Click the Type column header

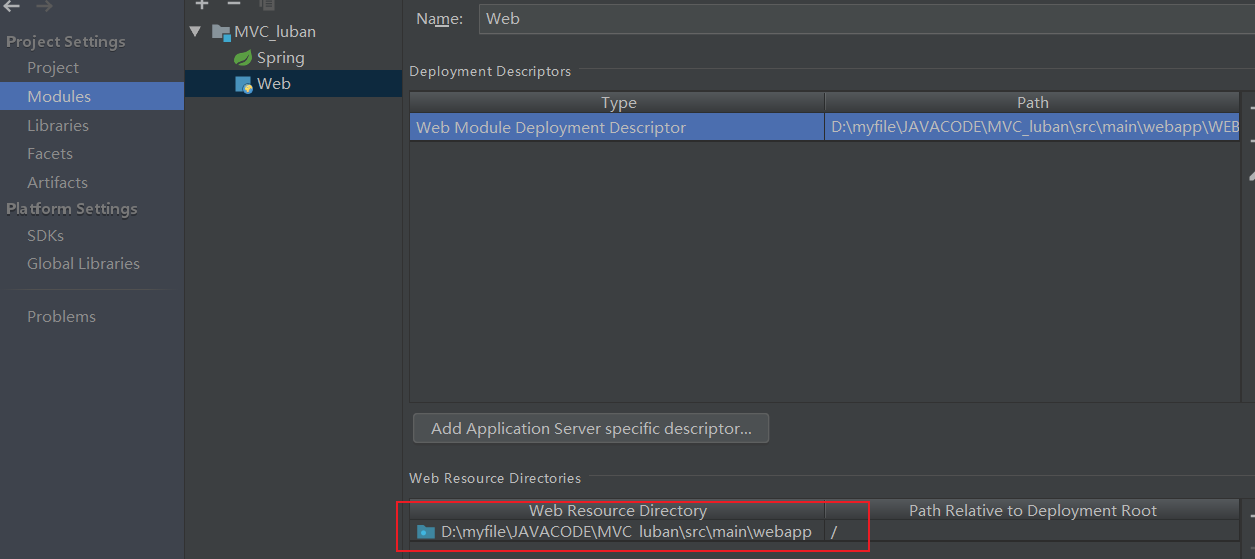pos(617,103)
